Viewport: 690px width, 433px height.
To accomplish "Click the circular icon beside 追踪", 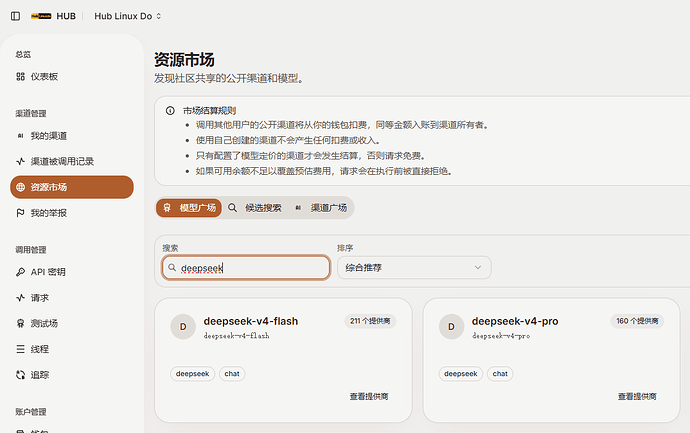I will coord(20,375).
